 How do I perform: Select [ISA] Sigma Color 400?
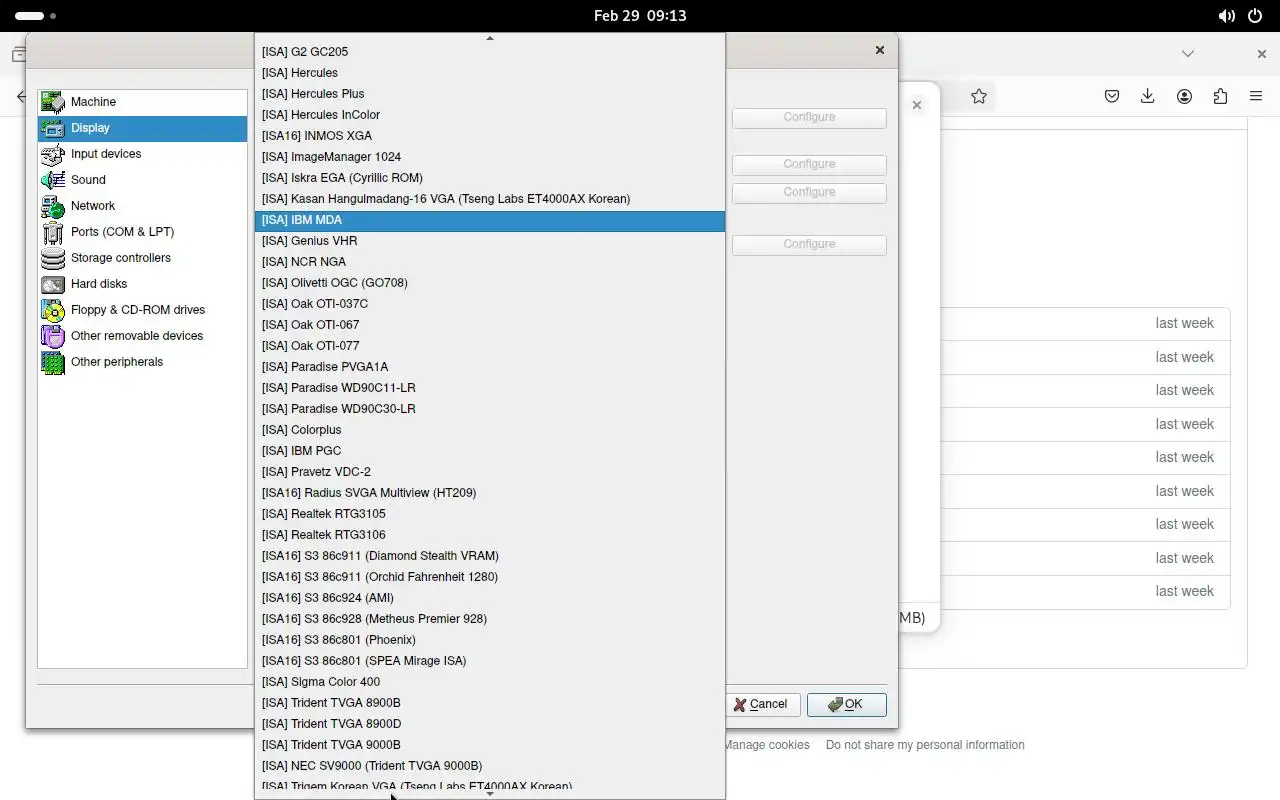[x=490, y=682]
